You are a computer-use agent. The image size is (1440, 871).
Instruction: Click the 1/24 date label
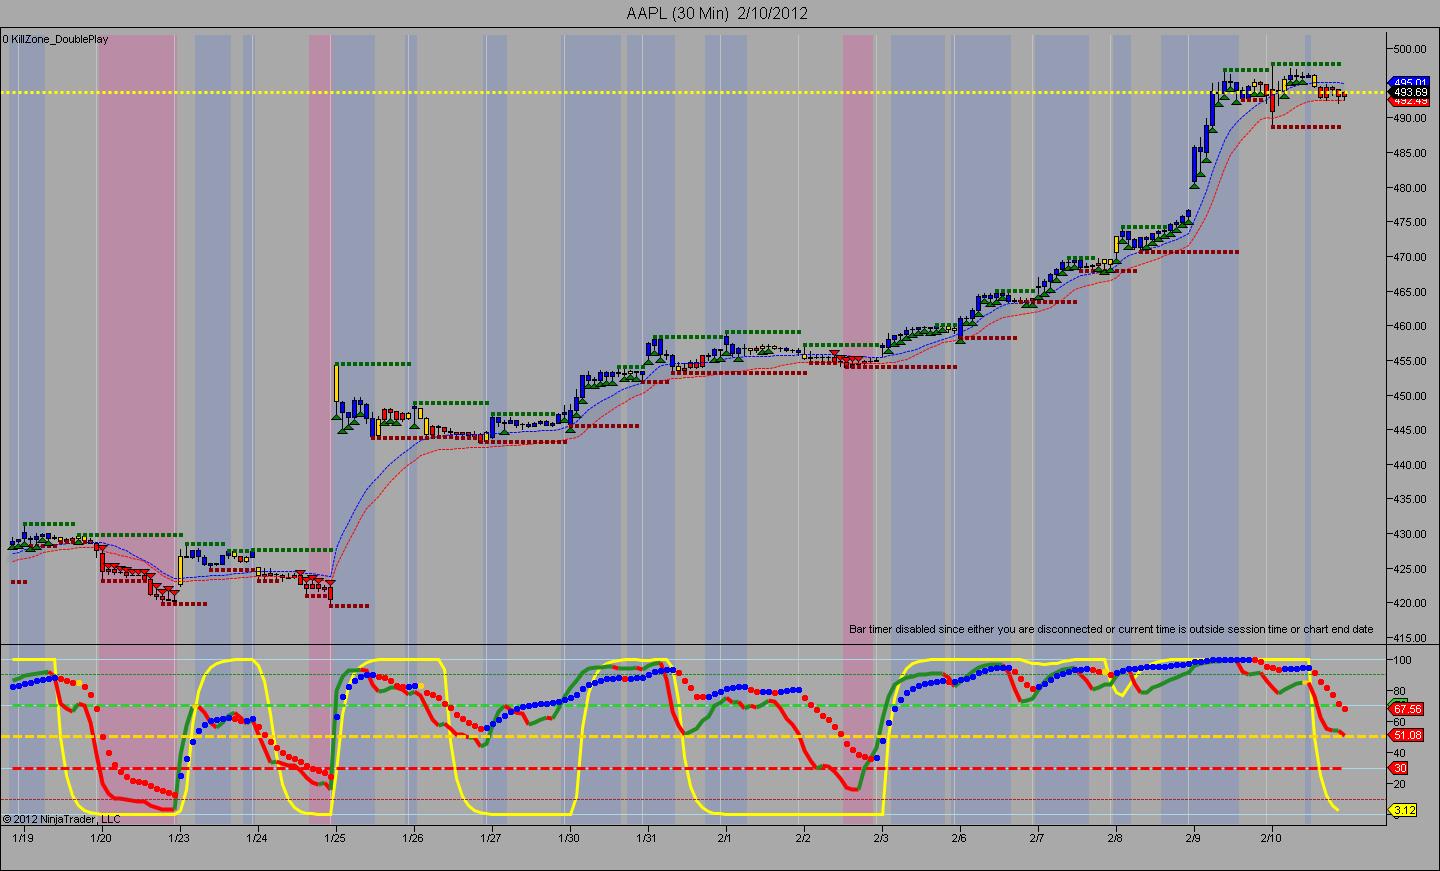pos(256,837)
